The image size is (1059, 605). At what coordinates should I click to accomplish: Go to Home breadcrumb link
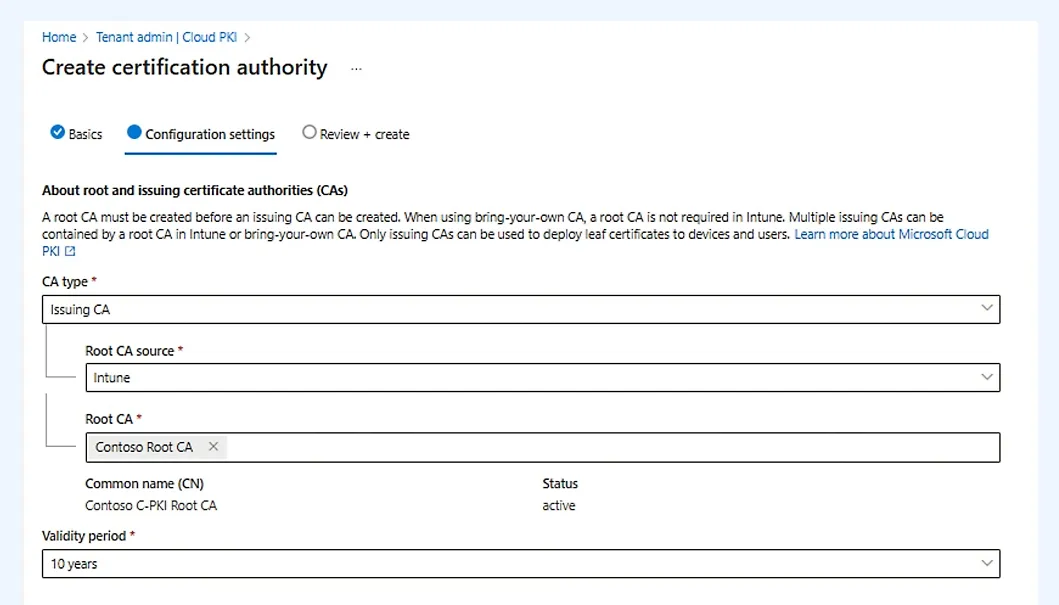point(59,37)
